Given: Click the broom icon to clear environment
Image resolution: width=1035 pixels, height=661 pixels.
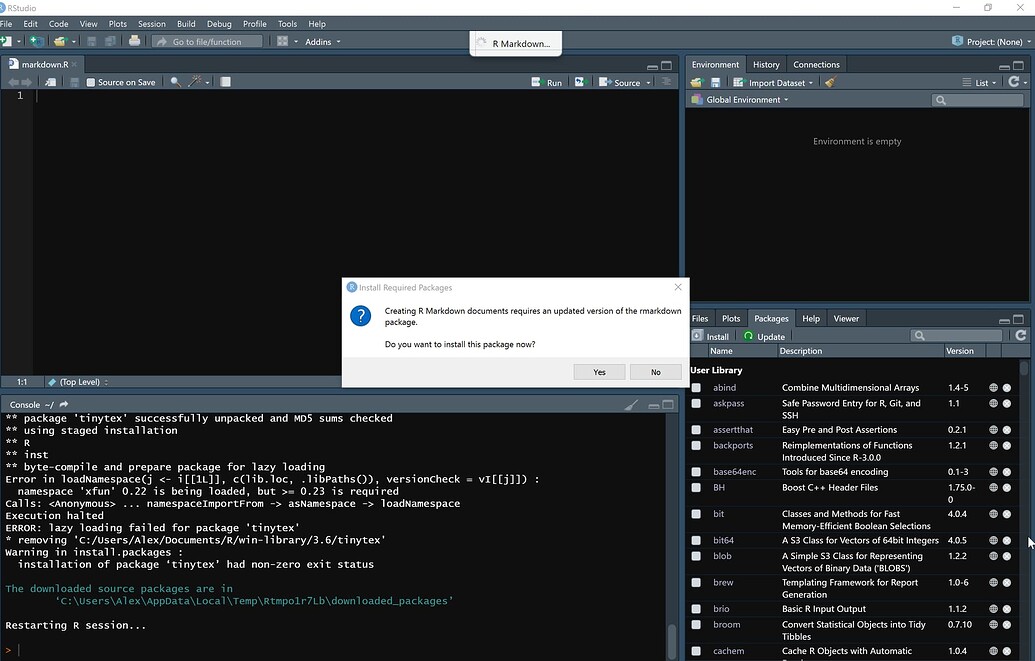Looking at the screenshot, I should pyautogui.click(x=830, y=83).
